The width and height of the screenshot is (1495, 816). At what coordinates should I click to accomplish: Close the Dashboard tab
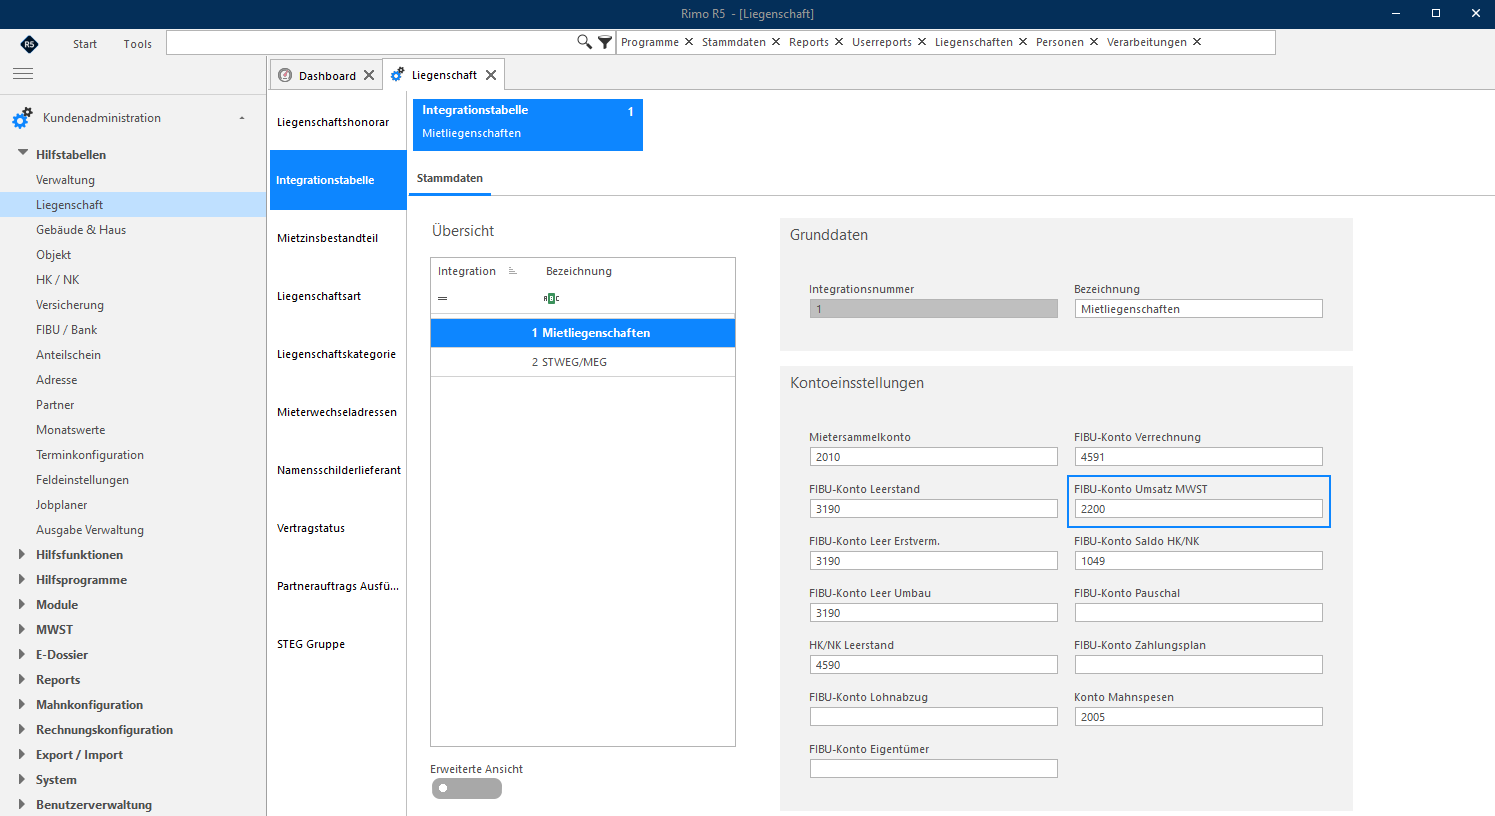pyautogui.click(x=369, y=75)
